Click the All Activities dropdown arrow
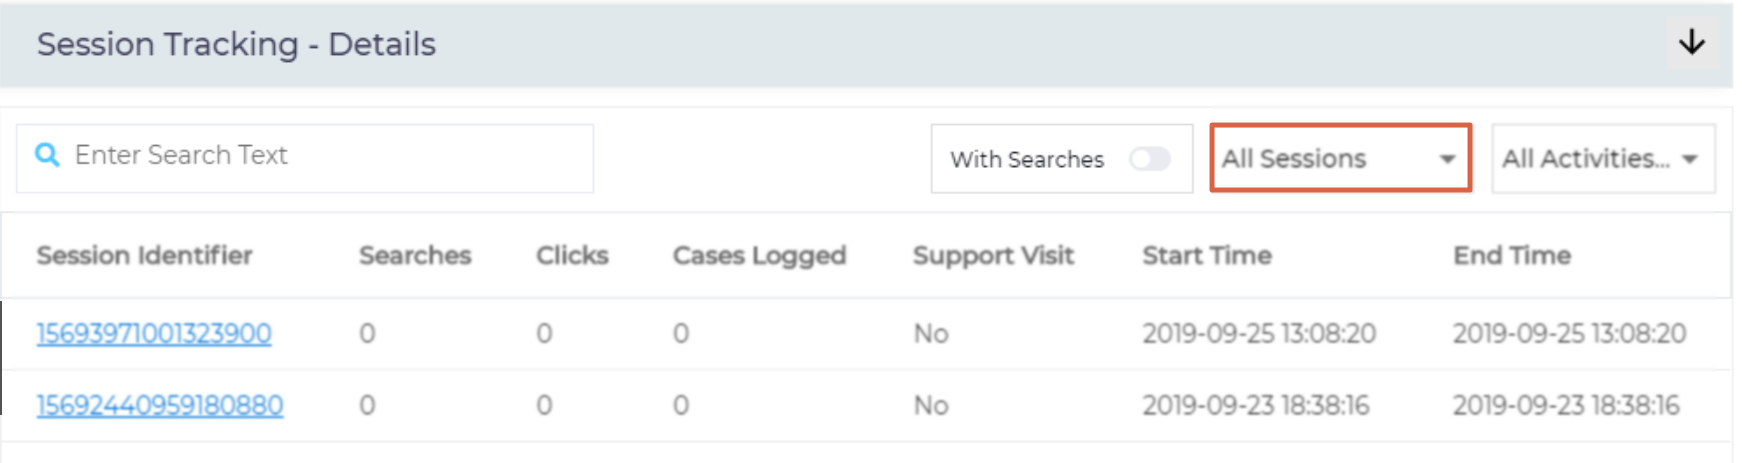The height and width of the screenshot is (463, 1742). [1690, 159]
